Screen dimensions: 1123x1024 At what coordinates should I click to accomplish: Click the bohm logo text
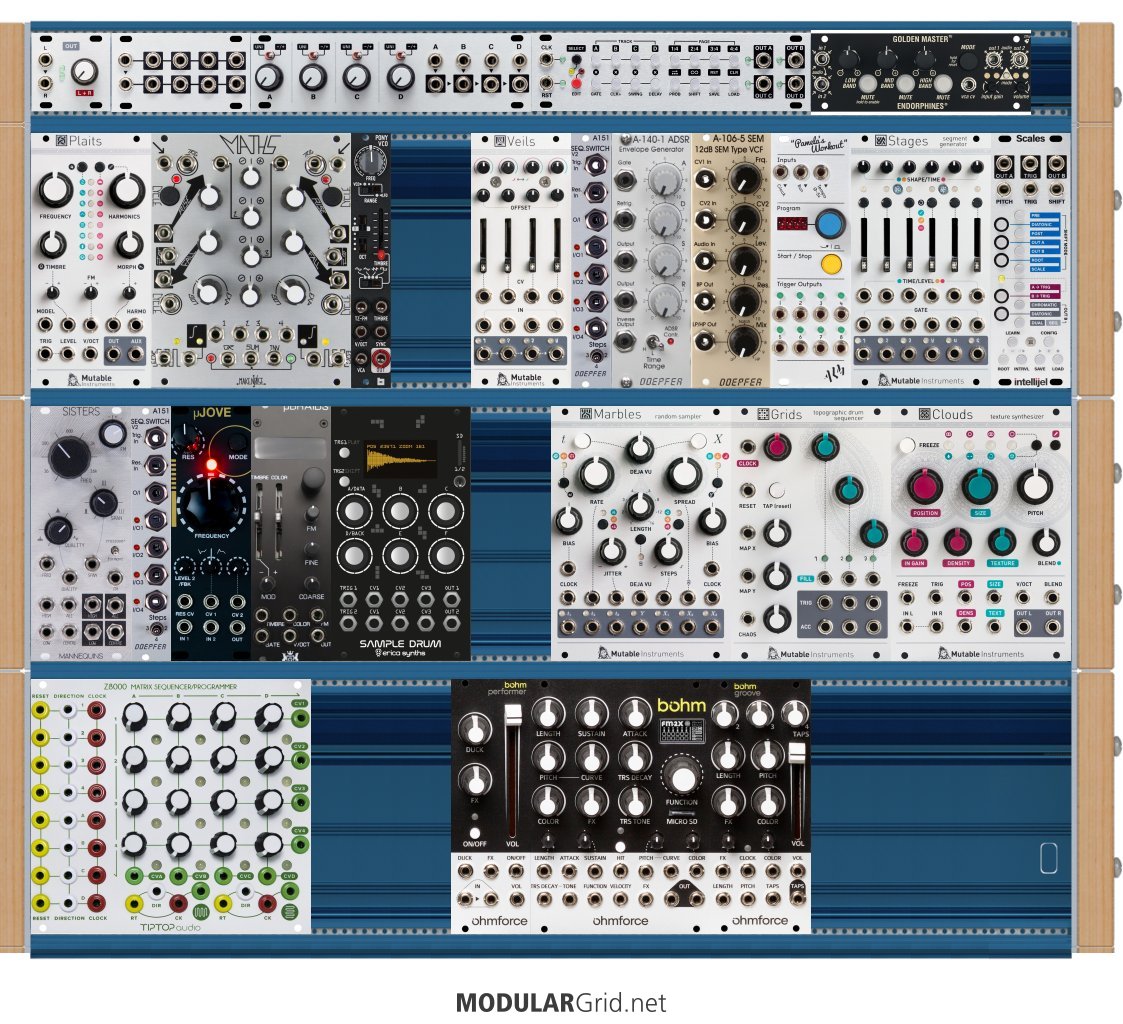point(681,705)
